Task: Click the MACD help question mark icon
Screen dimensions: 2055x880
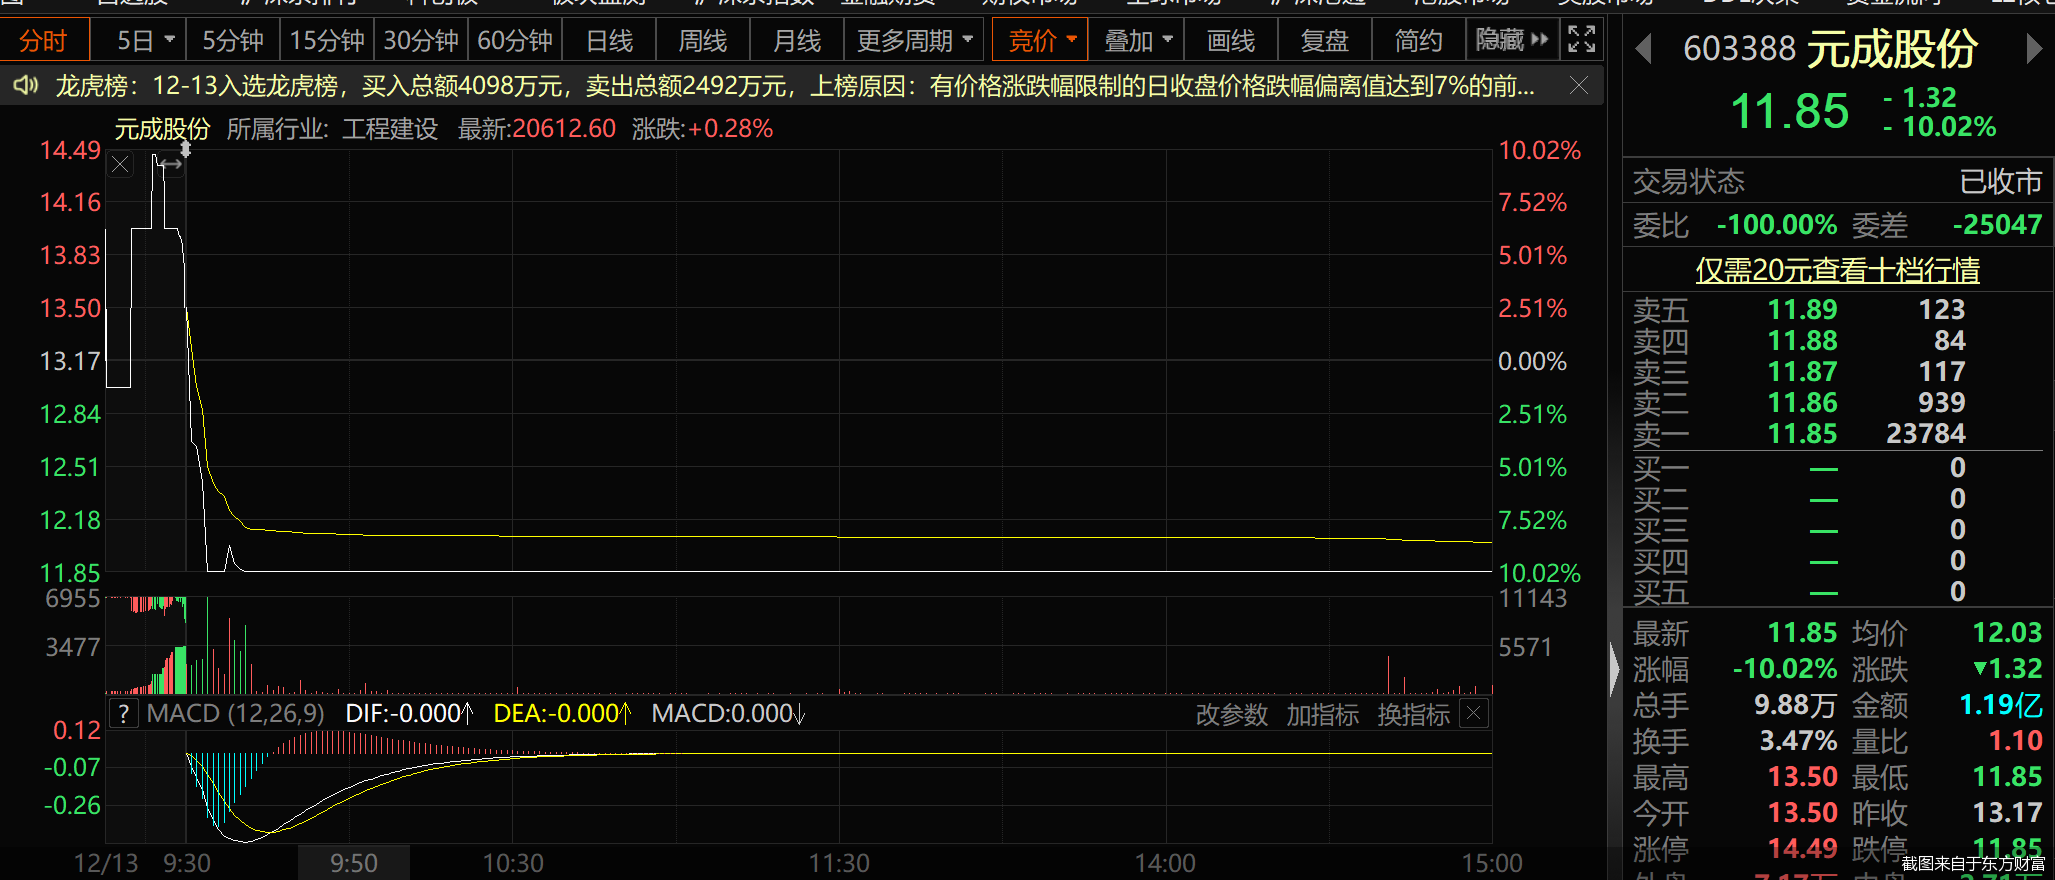Action: [123, 714]
